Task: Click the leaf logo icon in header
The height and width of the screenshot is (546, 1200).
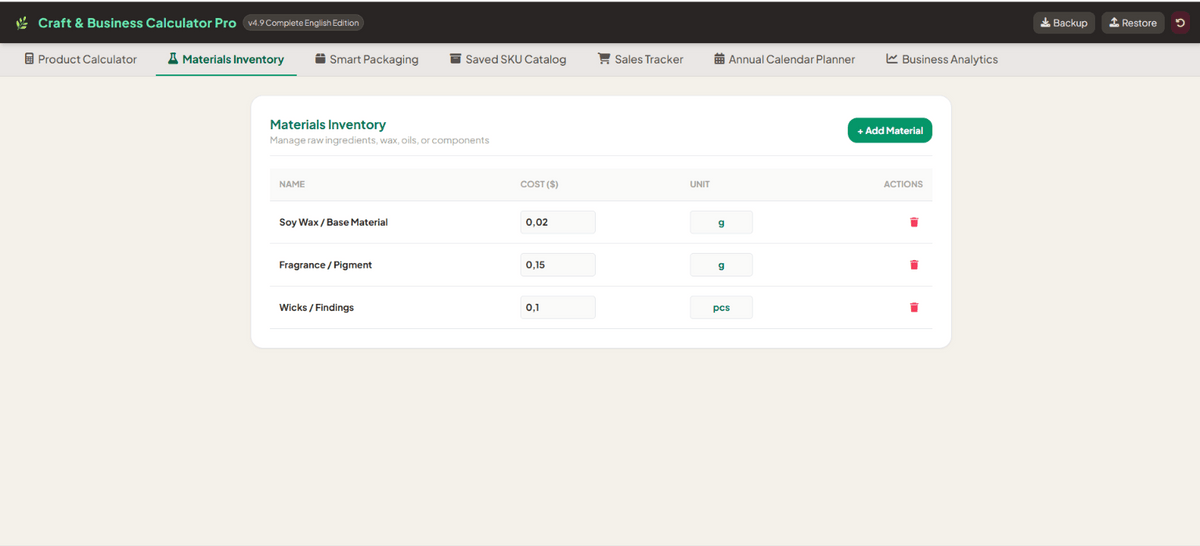Action: pos(22,23)
